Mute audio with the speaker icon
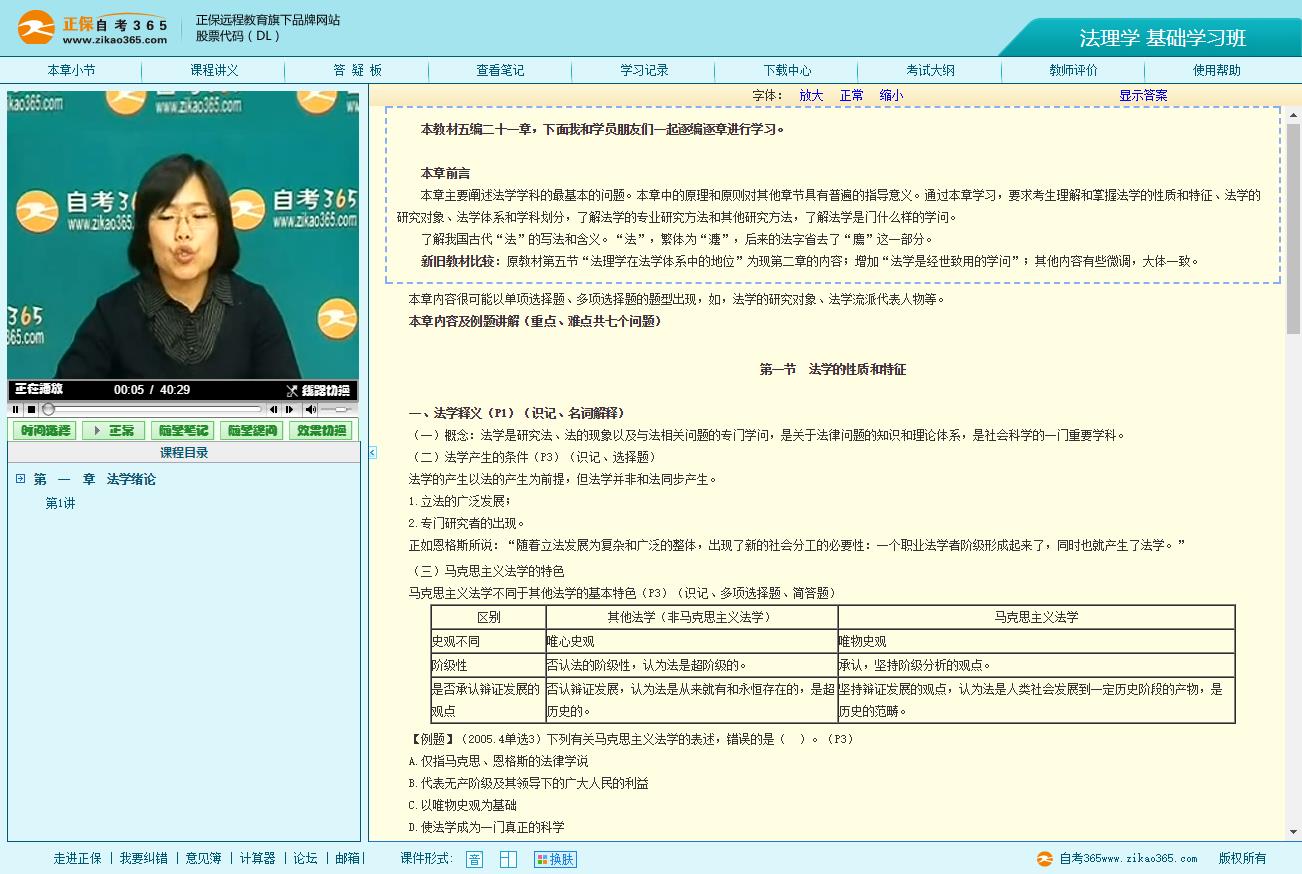The height and width of the screenshot is (874, 1302). 311,409
